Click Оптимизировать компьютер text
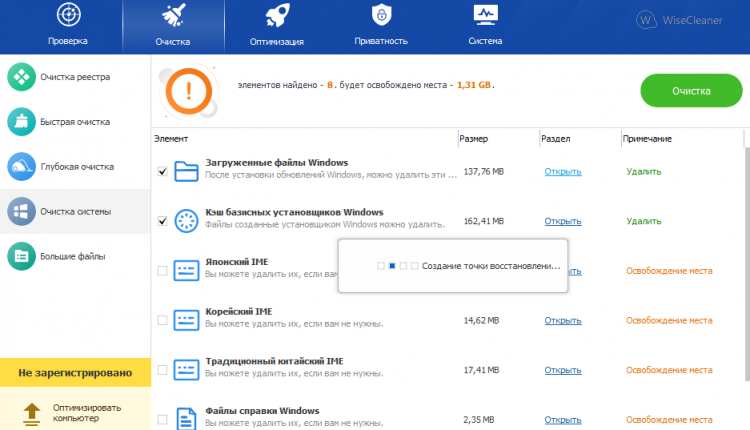 coord(87,413)
